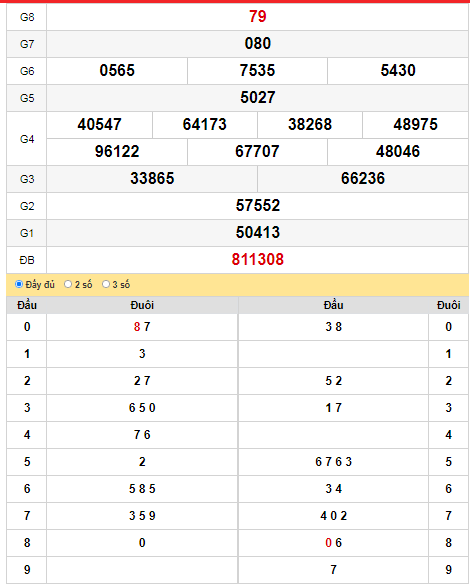Click the G7 result 080
The height and width of the screenshot is (587, 470).
point(258,43)
